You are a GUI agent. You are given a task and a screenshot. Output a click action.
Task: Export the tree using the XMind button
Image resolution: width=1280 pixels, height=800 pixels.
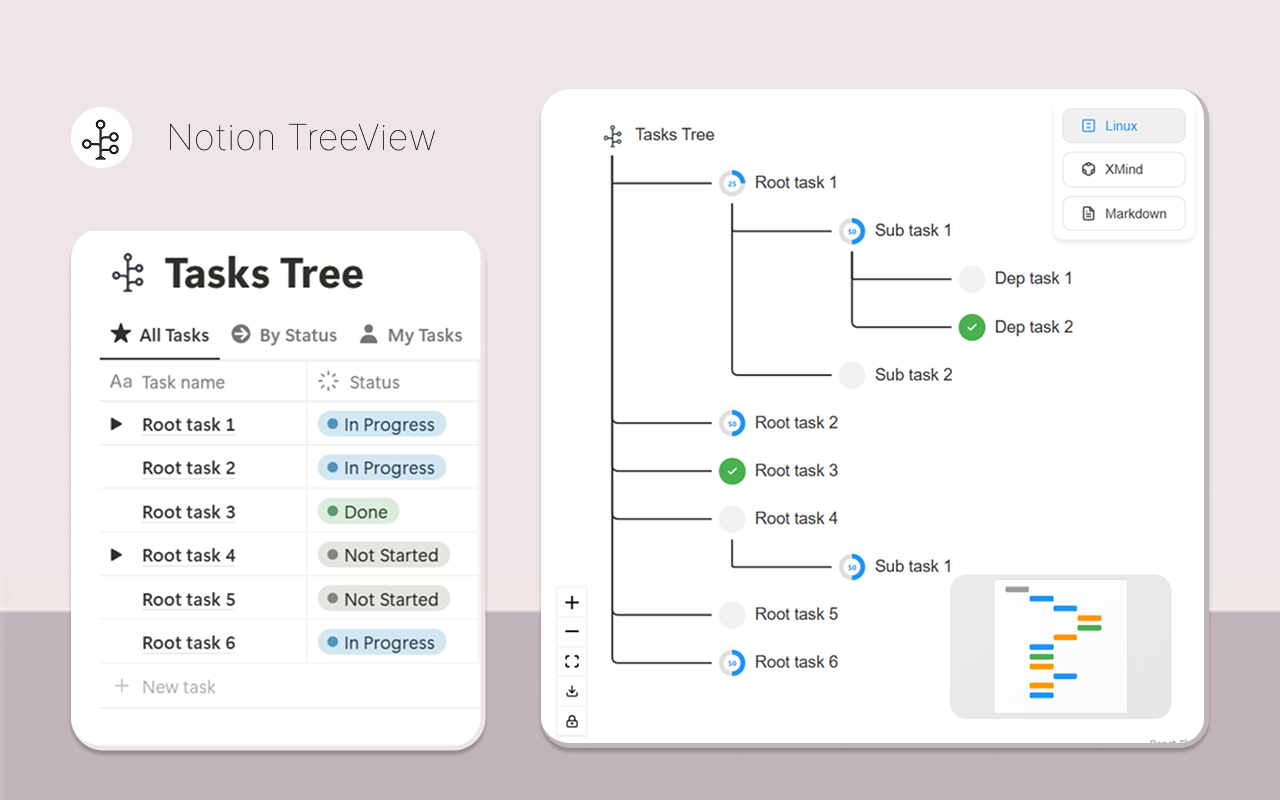pos(1123,169)
